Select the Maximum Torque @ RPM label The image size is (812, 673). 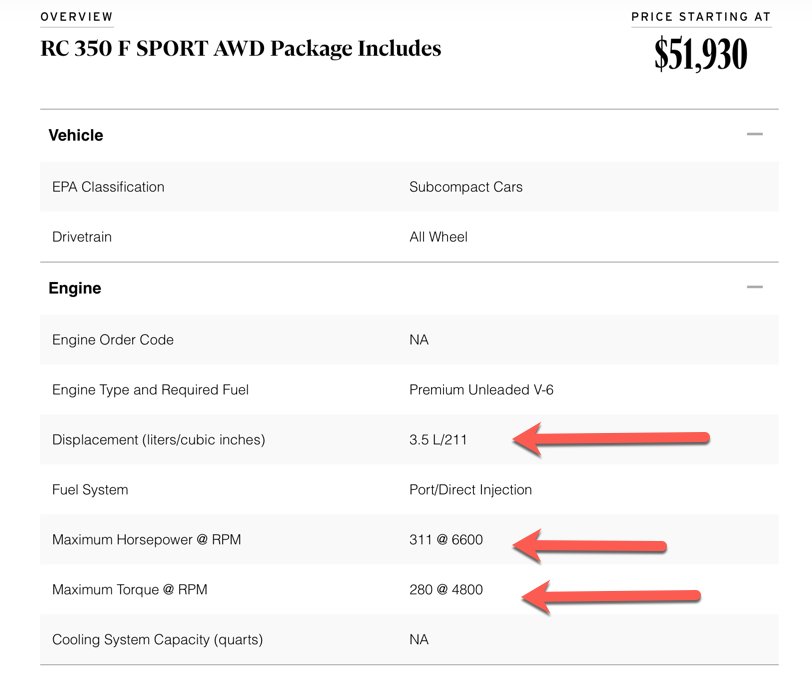click(x=129, y=590)
